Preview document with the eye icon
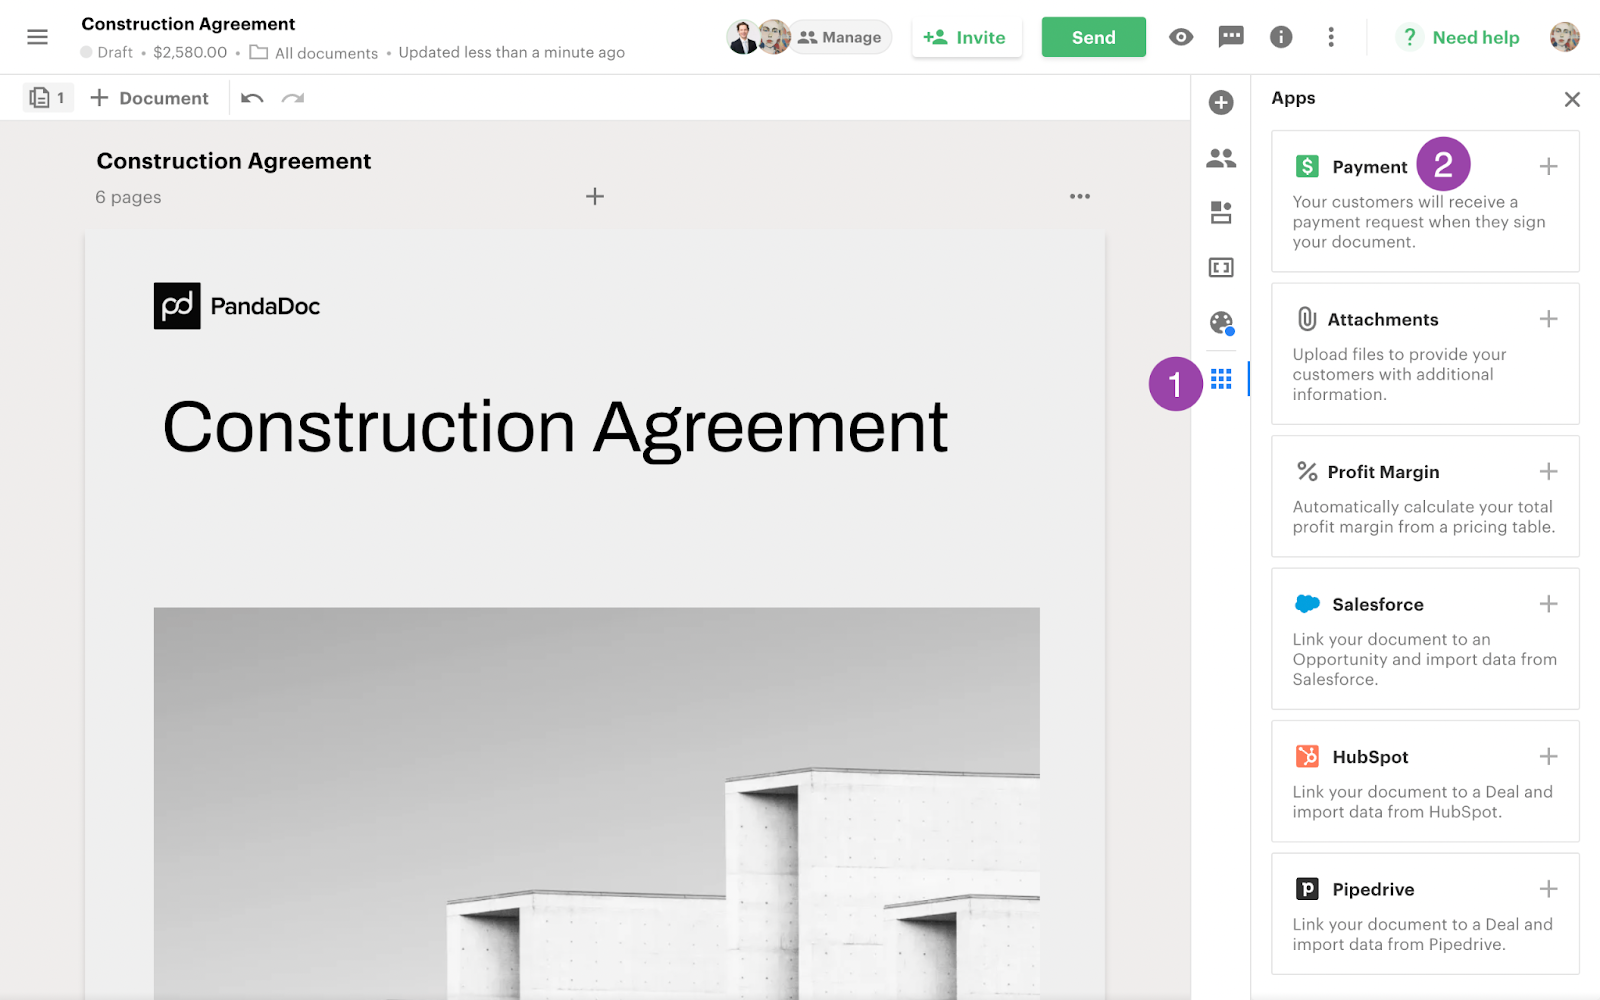The height and width of the screenshot is (1000, 1600). point(1181,37)
